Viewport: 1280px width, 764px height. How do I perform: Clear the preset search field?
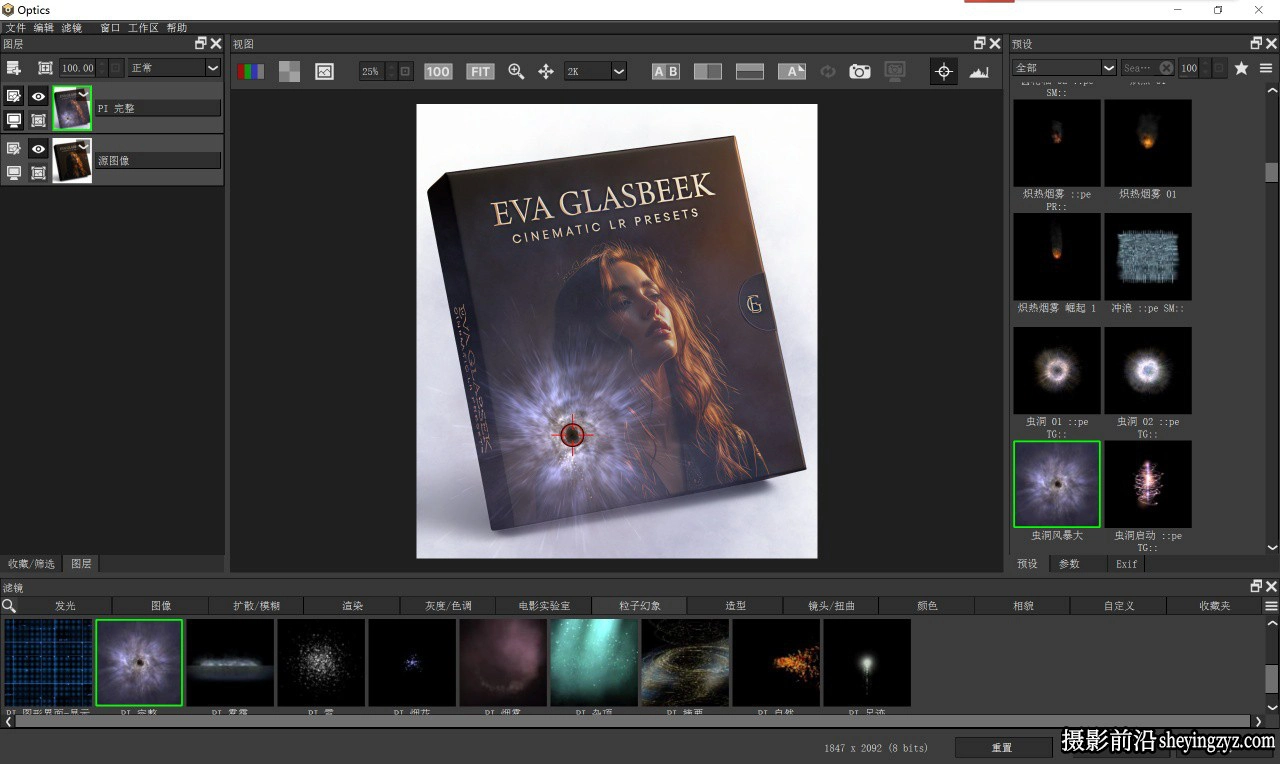(1166, 68)
